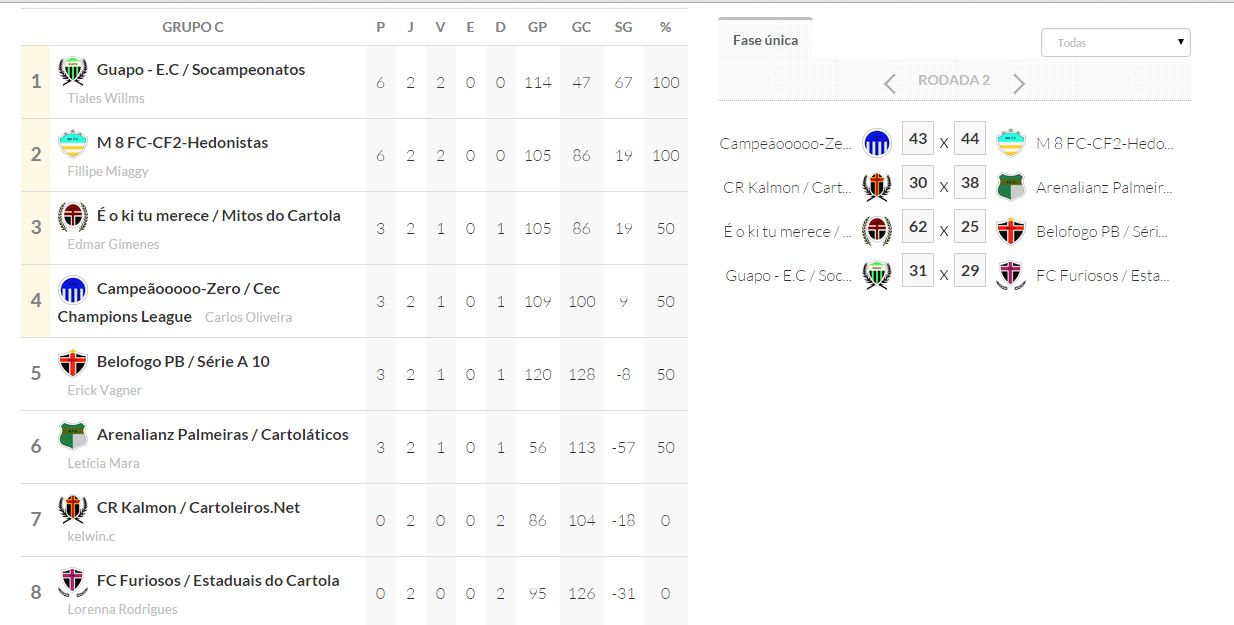Open CR Kalmon / Cartoleiros.Net team link
1234x625 pixels.
[198, 508]
